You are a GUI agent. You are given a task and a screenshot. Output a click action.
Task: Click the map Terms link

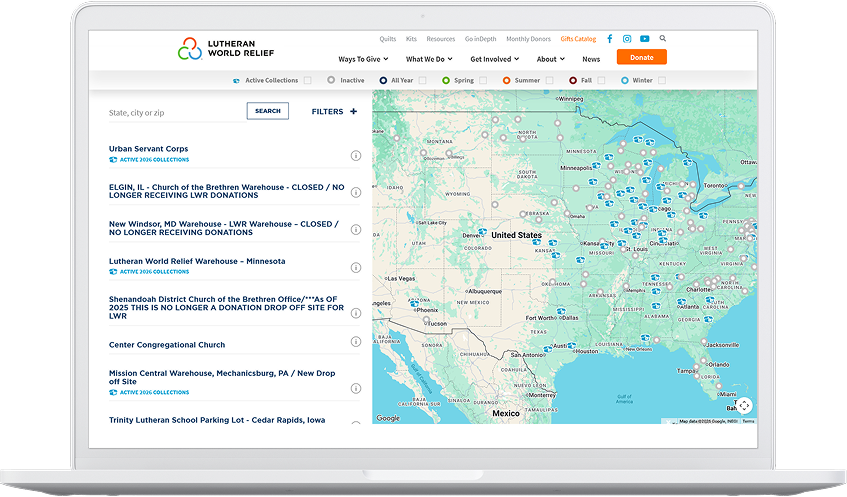tap(748, 421)
